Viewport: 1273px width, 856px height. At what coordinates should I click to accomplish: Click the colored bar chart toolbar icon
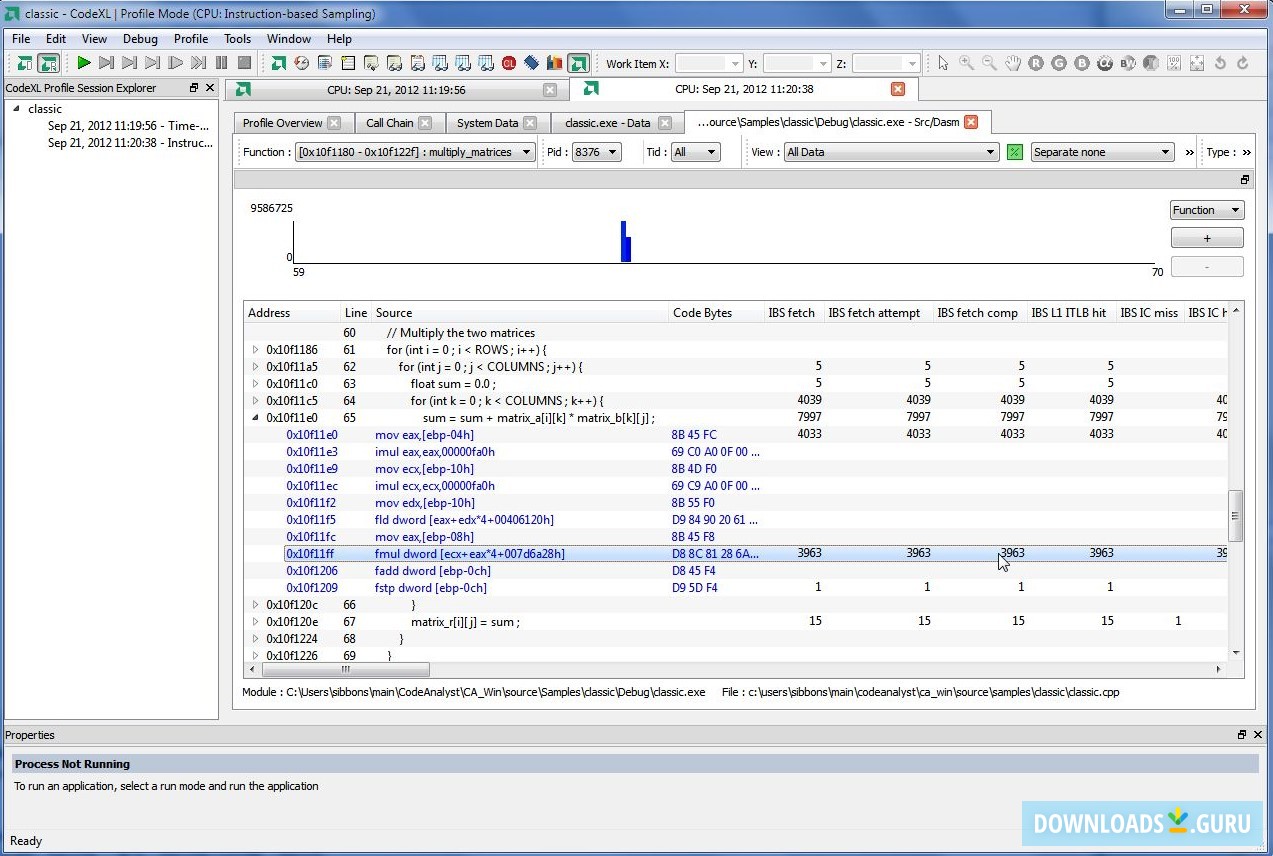[554, 63]
